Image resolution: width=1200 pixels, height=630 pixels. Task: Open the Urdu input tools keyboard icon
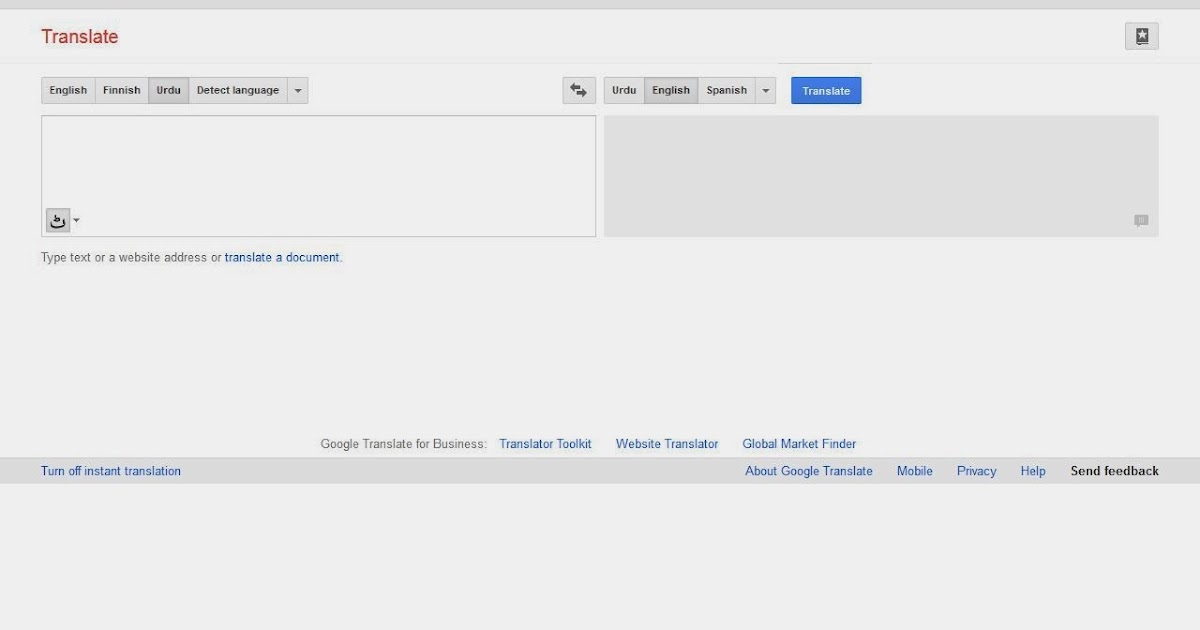58,221
